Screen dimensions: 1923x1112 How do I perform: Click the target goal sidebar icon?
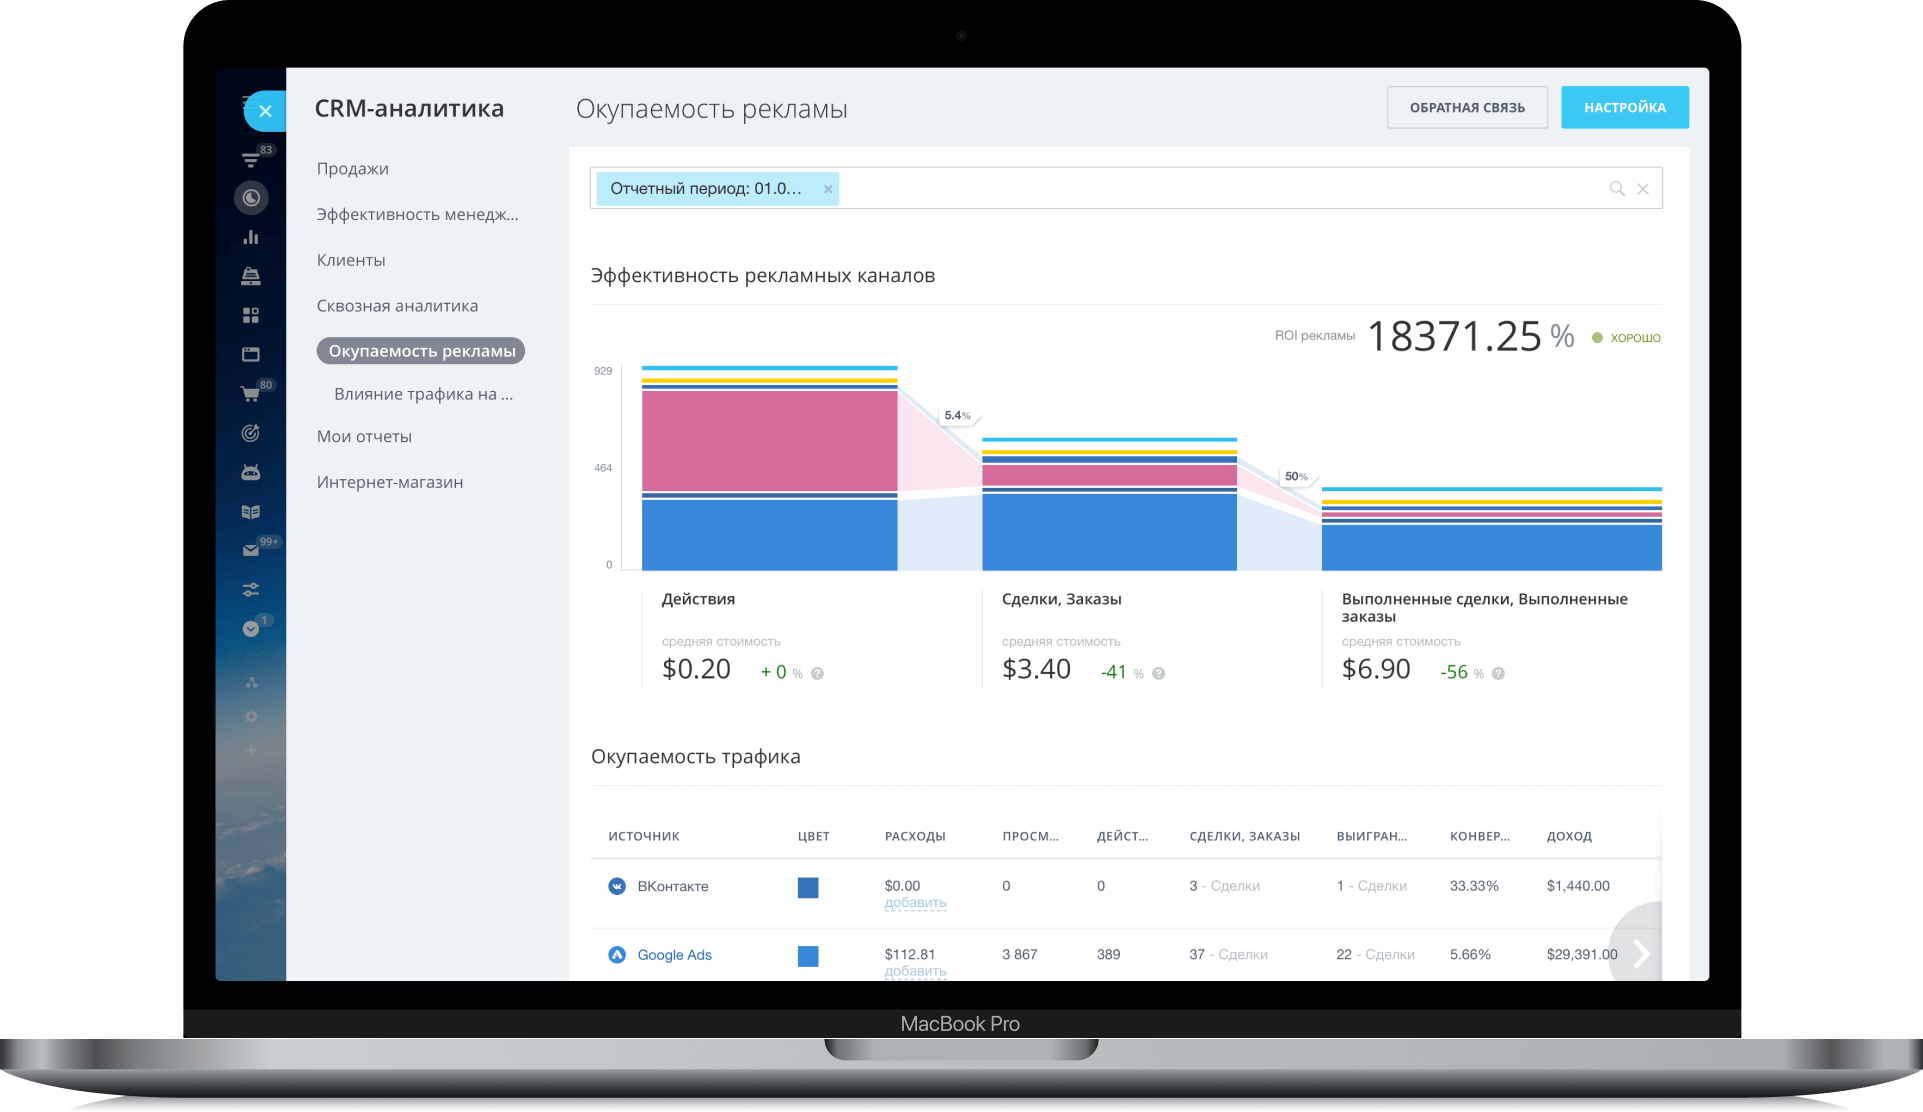[x=251, y=433]
